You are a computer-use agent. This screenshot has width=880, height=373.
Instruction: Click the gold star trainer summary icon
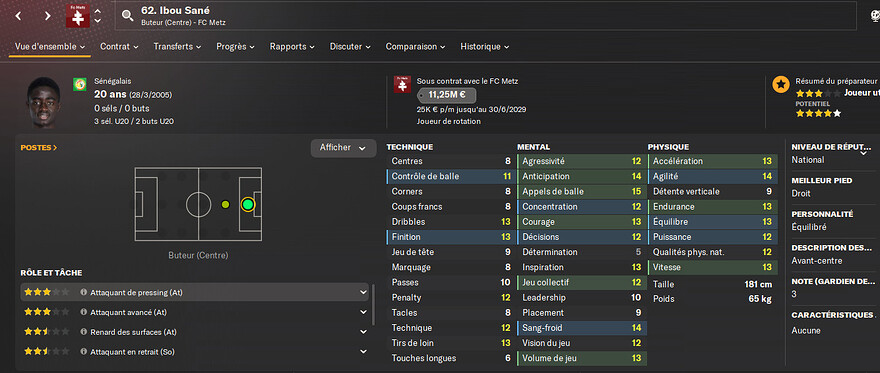pos(780,85)
